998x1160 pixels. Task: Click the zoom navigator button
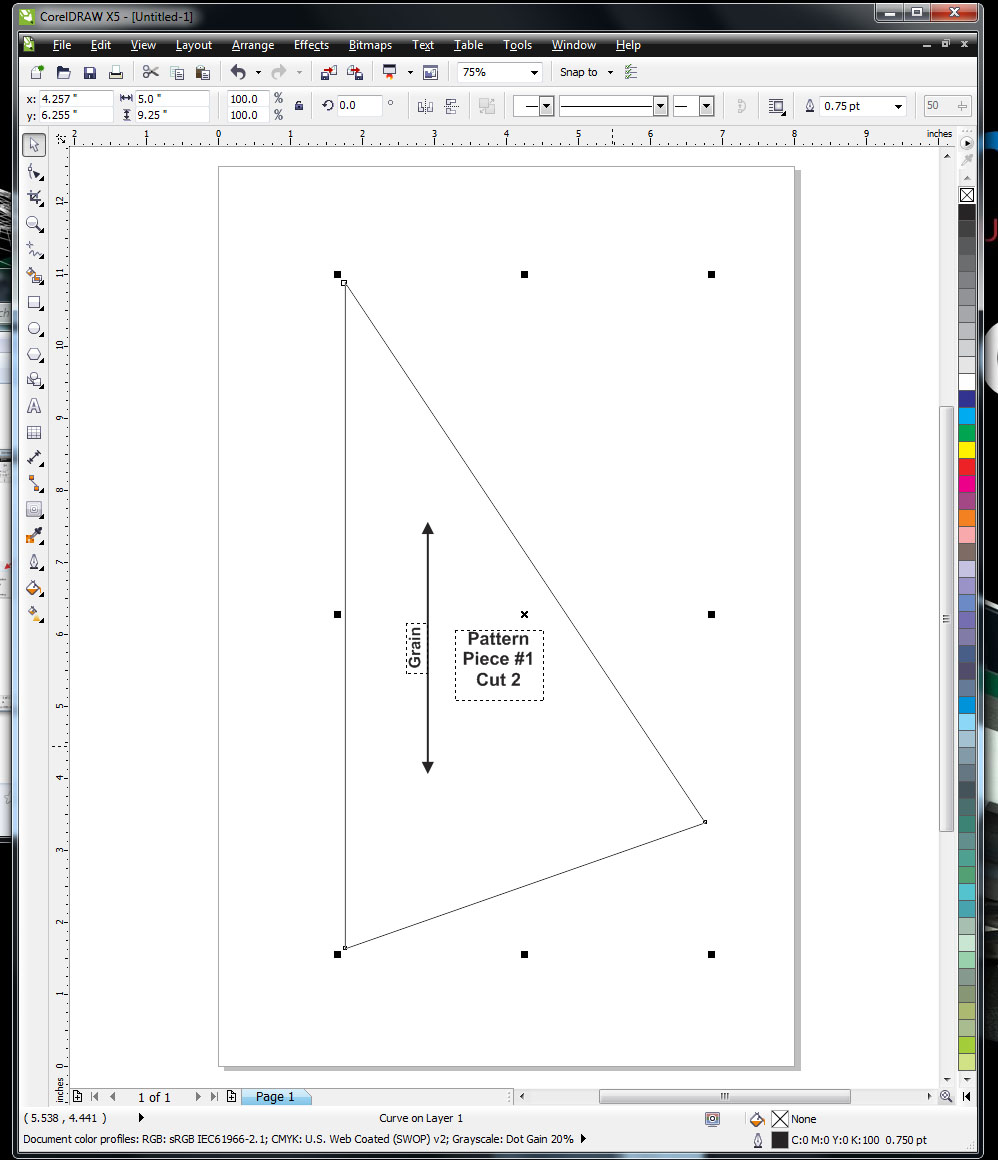point(945,1096)
